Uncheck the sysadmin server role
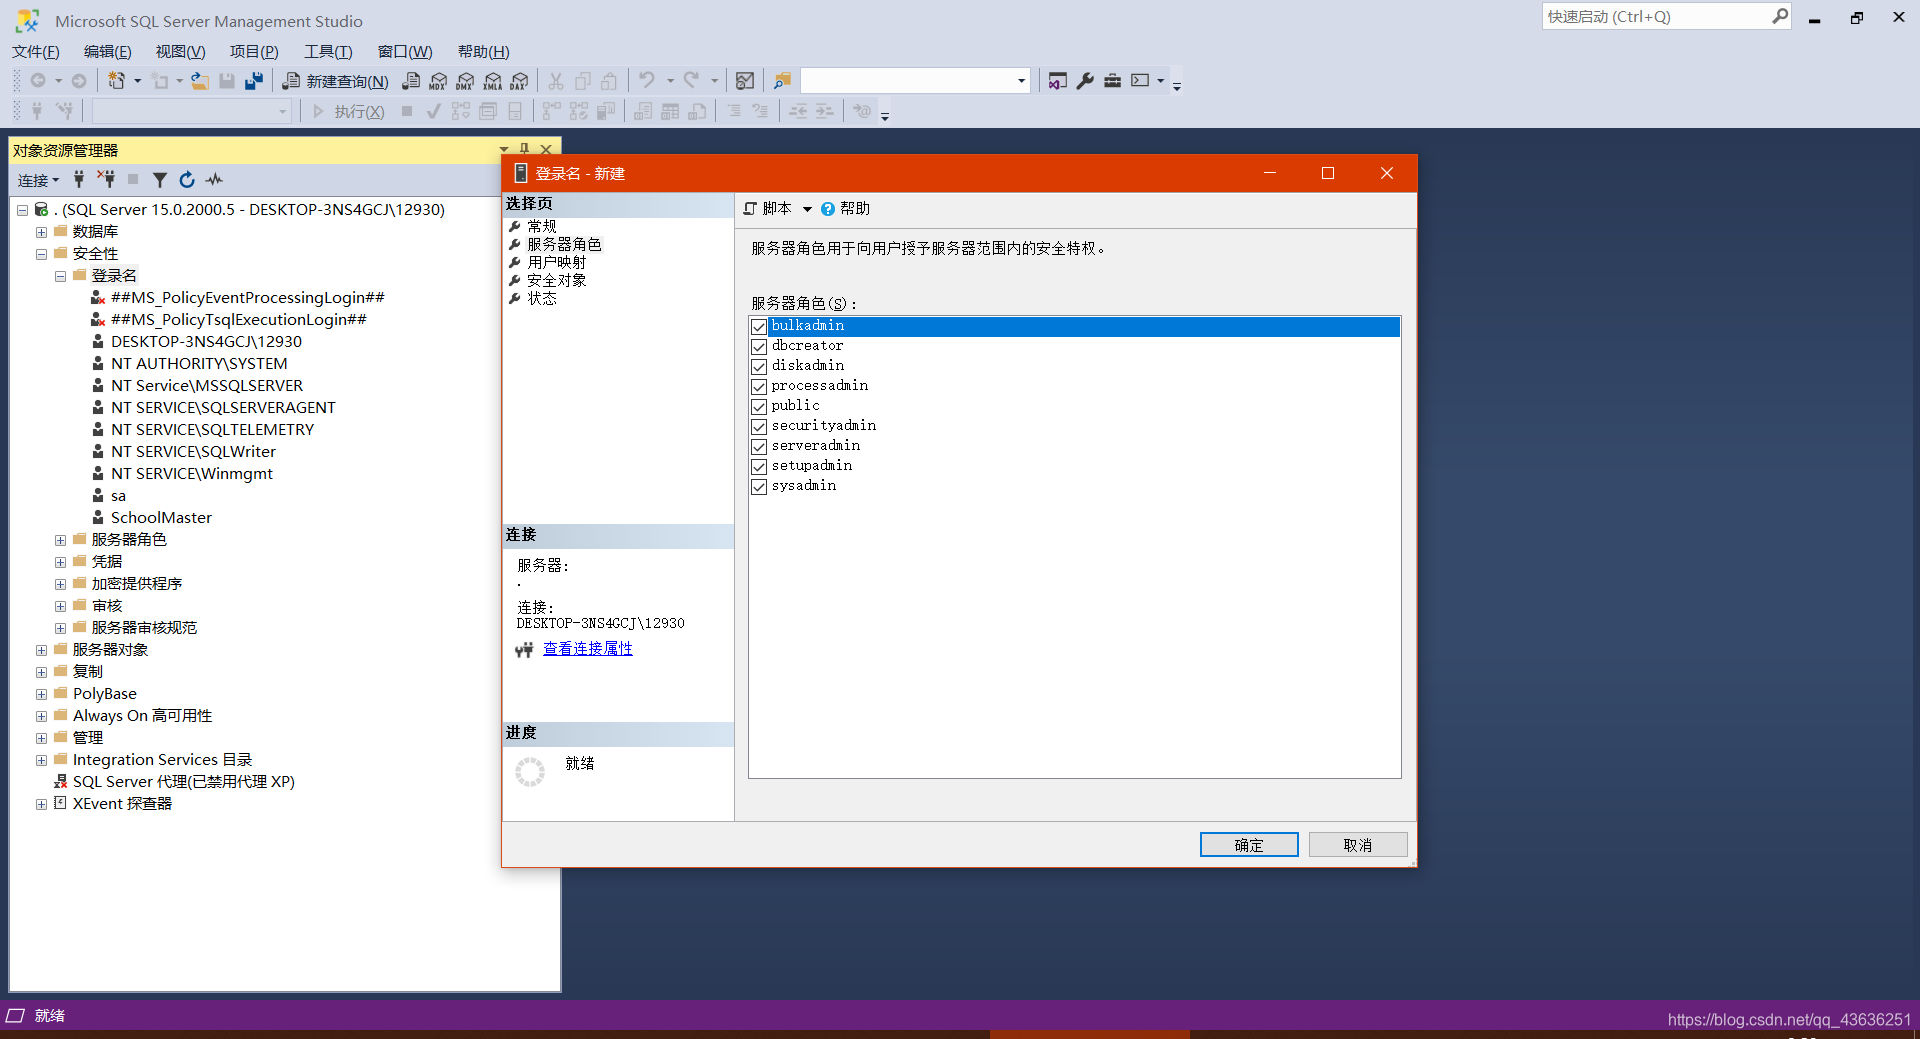Screen dimensions: 1920x1039 tap(759, 487)
